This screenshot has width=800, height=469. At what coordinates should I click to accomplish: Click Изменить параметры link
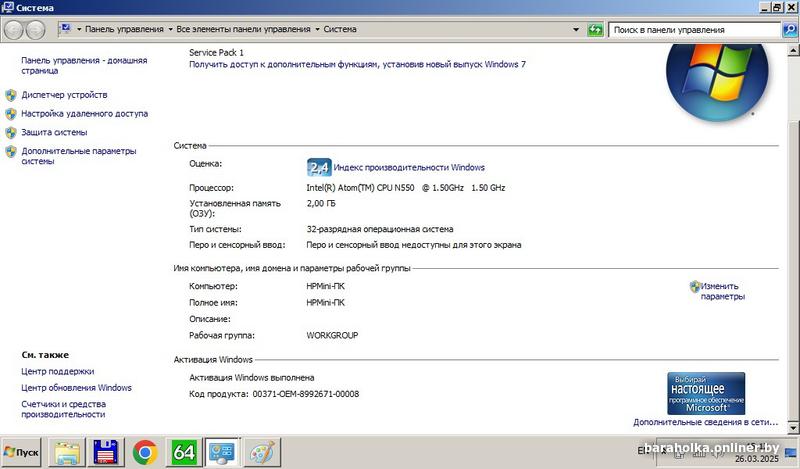722,291
